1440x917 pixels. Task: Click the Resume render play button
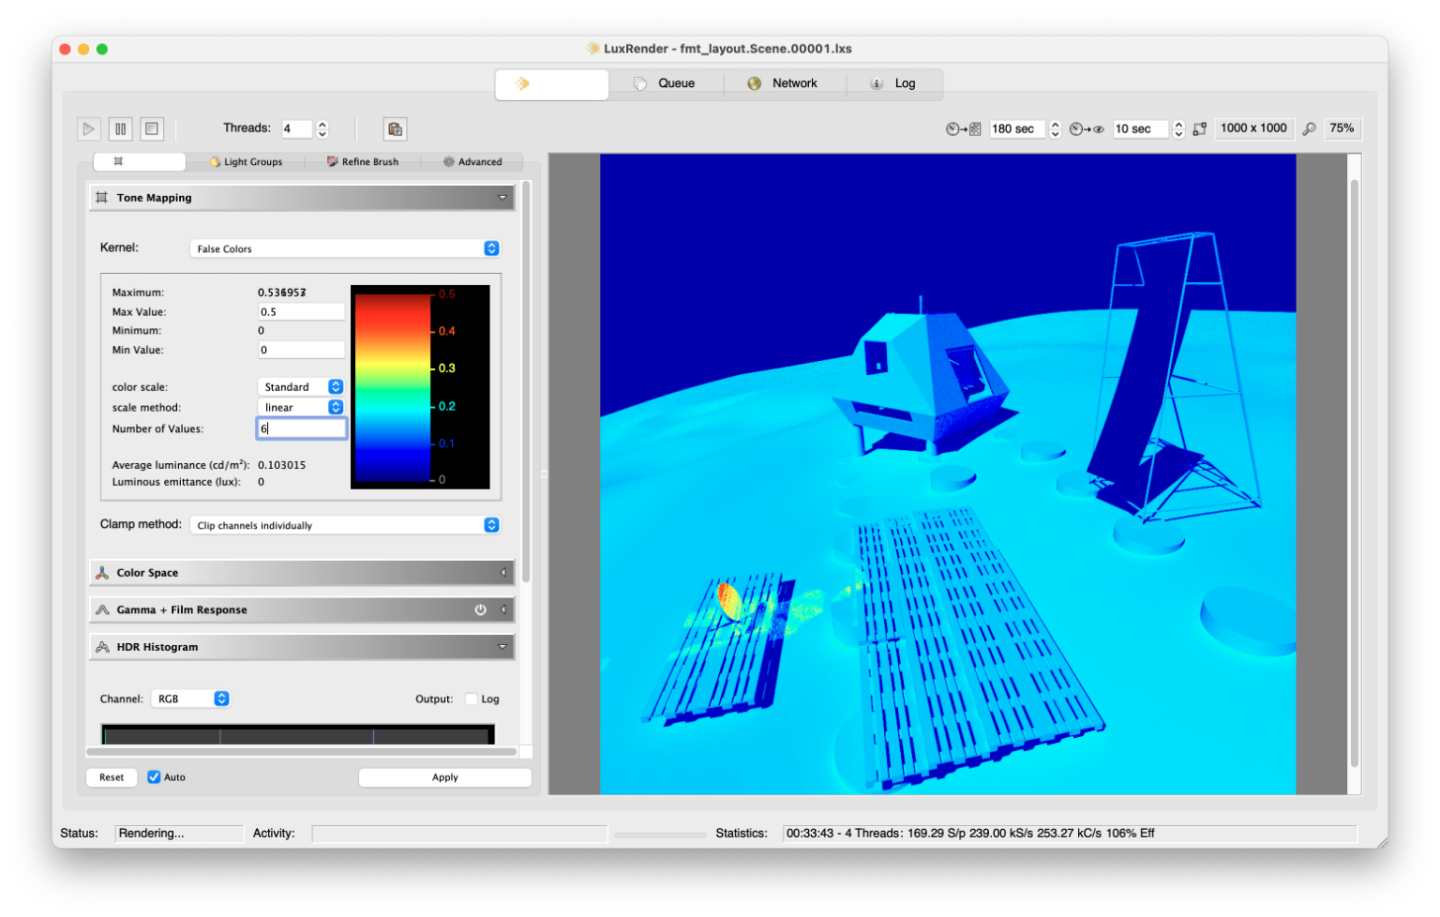[89, 129]
